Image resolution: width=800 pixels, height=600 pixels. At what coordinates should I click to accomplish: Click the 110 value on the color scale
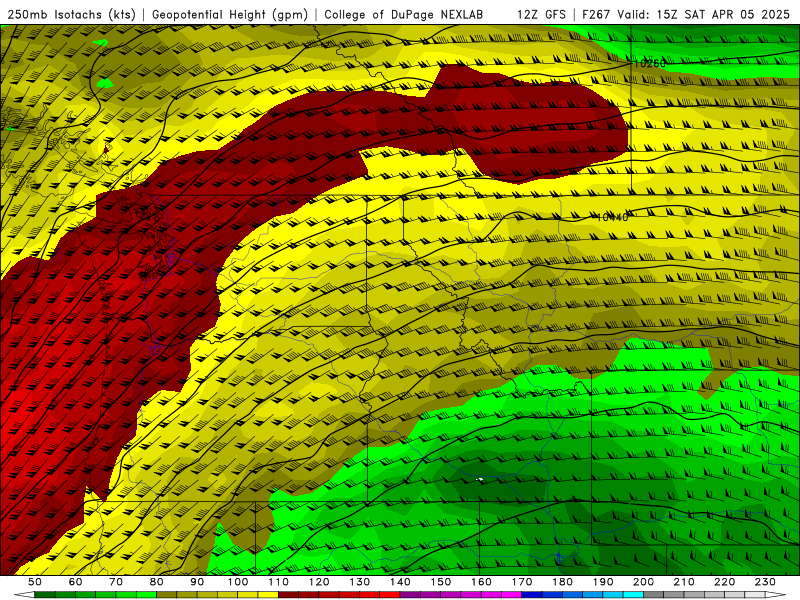[279, 582]
